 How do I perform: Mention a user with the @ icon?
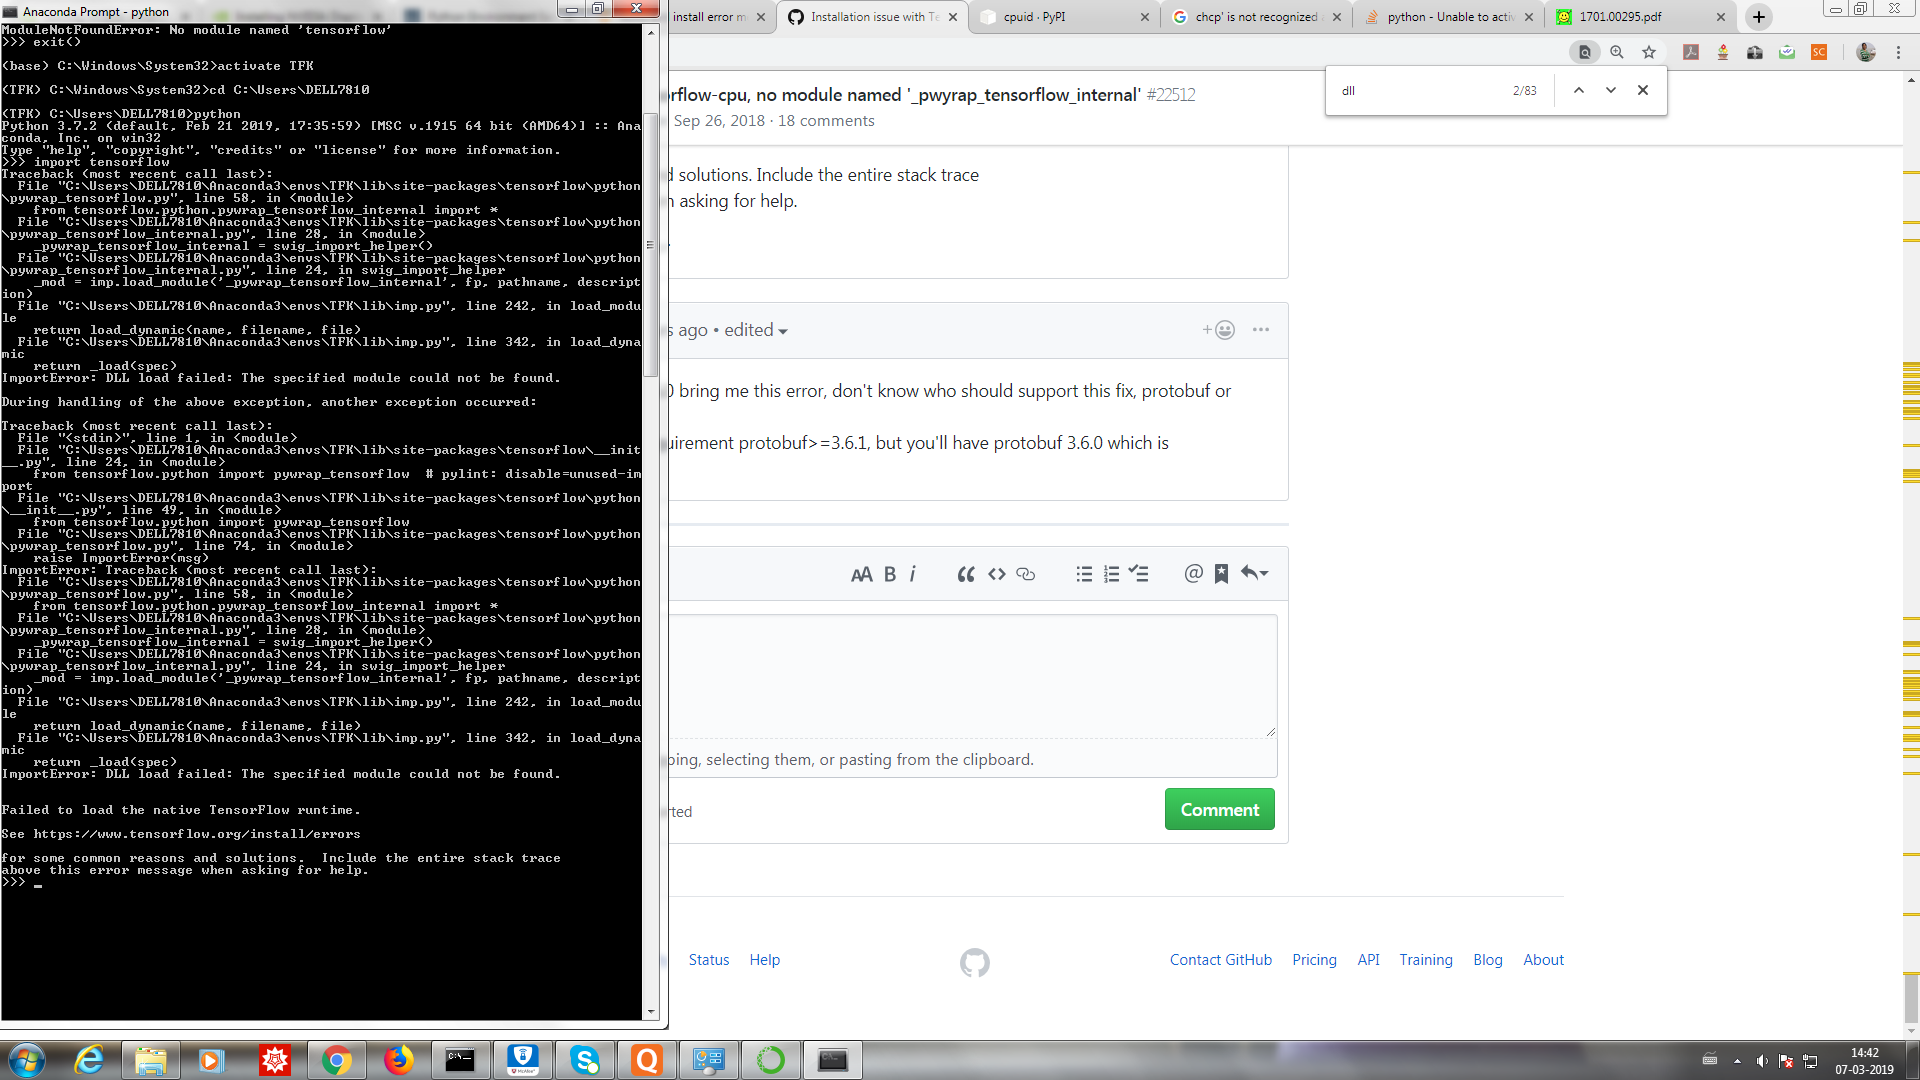pos(1193,573)
